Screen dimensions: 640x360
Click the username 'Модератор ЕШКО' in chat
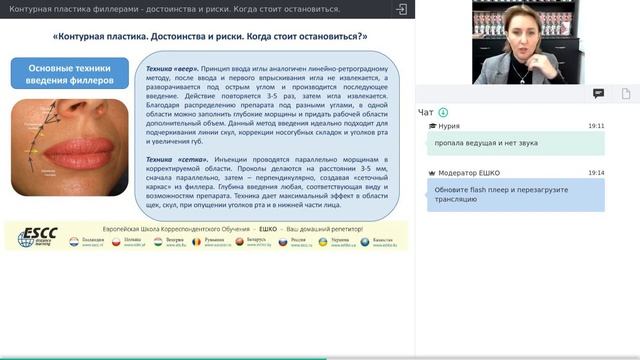(469, 173)
